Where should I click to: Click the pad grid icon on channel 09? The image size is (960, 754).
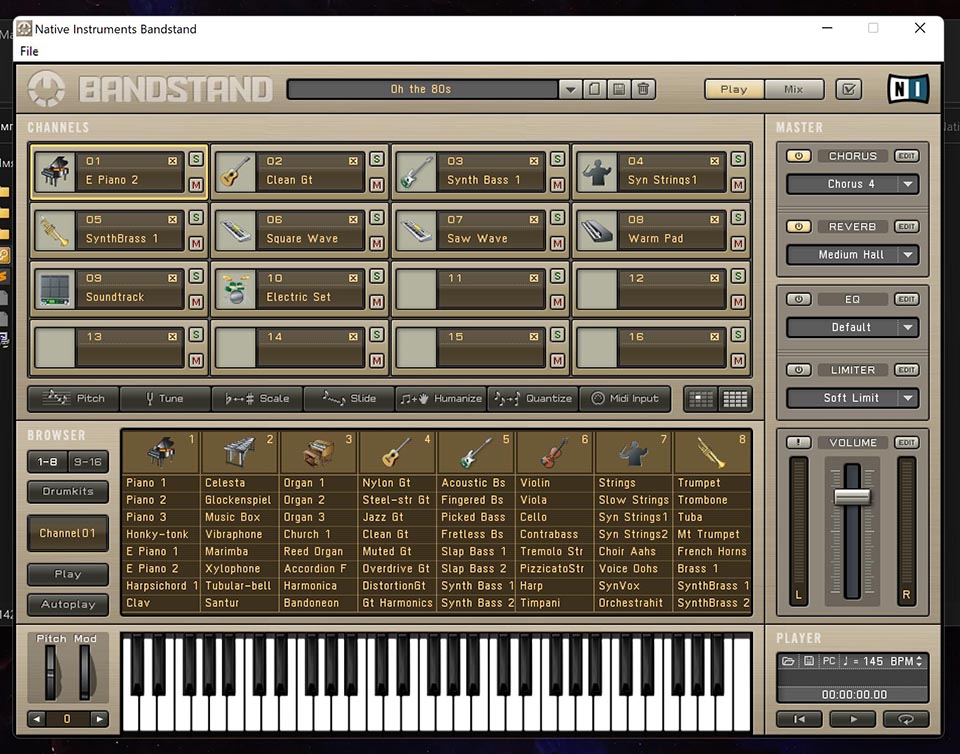tap(55, 289)
